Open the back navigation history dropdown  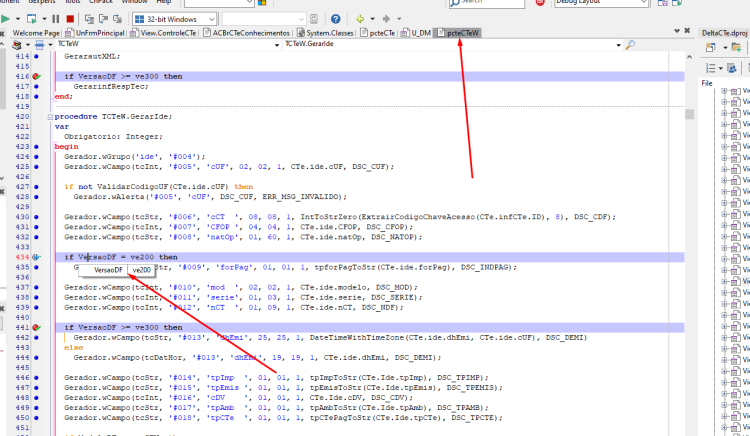(372, 19)
